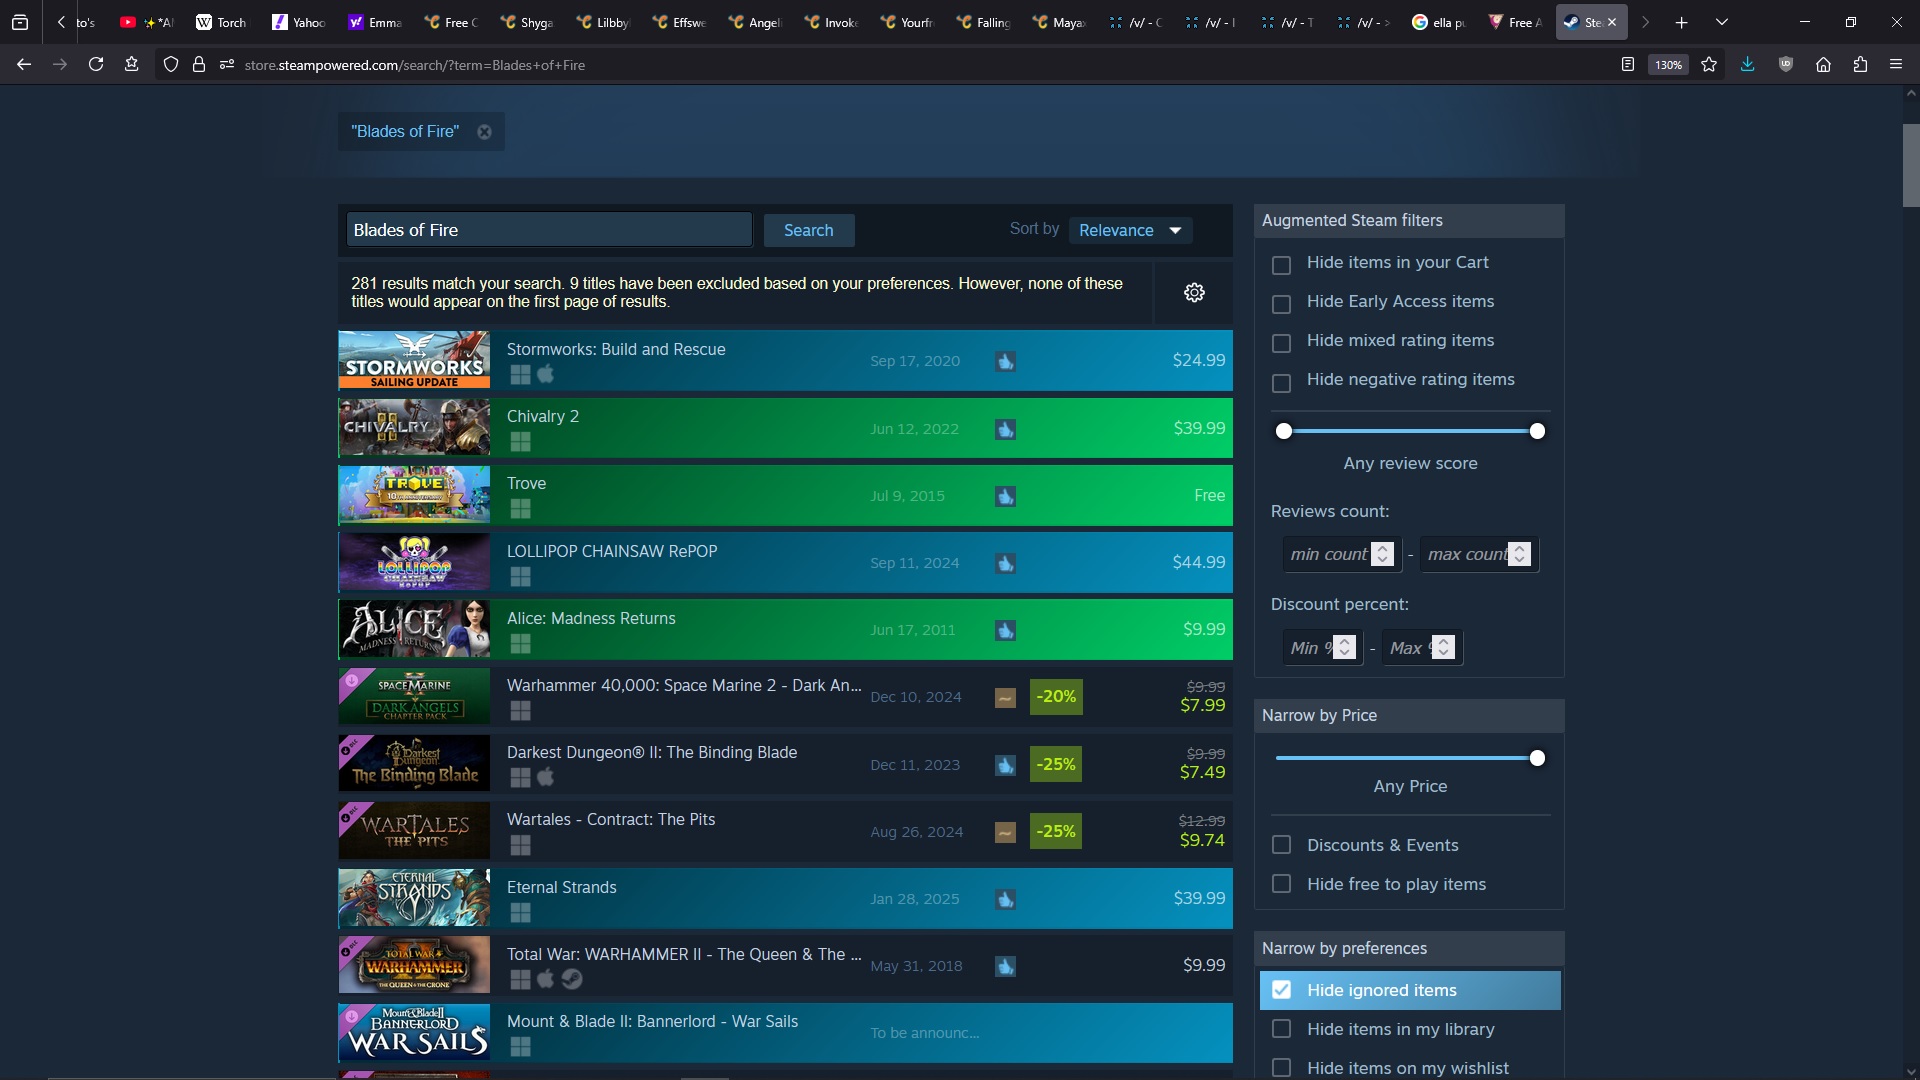Open LOLLIPOP CHAINSAW RePOP result
Viewport: 1920px width, 1080px height.
tap(785, 562)
